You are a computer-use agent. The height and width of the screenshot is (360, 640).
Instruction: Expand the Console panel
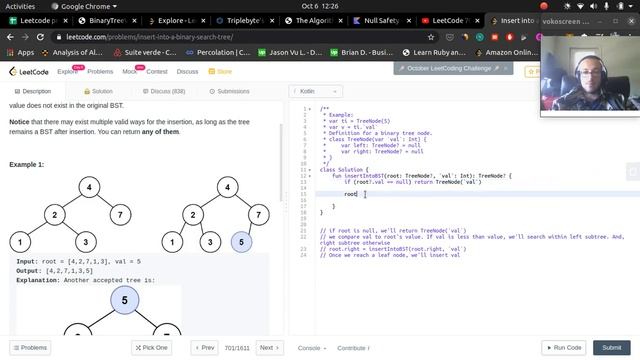(x=312, y=348)
